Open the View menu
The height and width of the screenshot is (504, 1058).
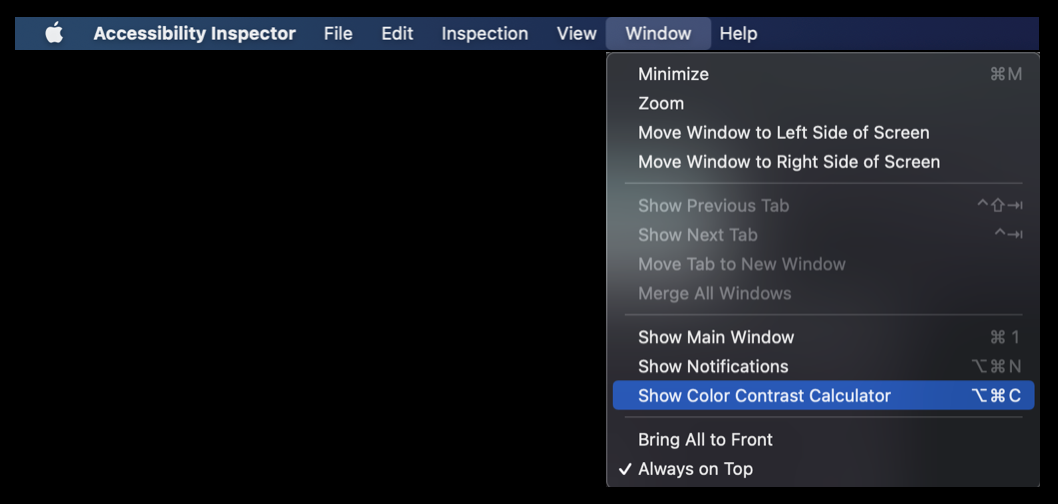[x=576, y=33]
